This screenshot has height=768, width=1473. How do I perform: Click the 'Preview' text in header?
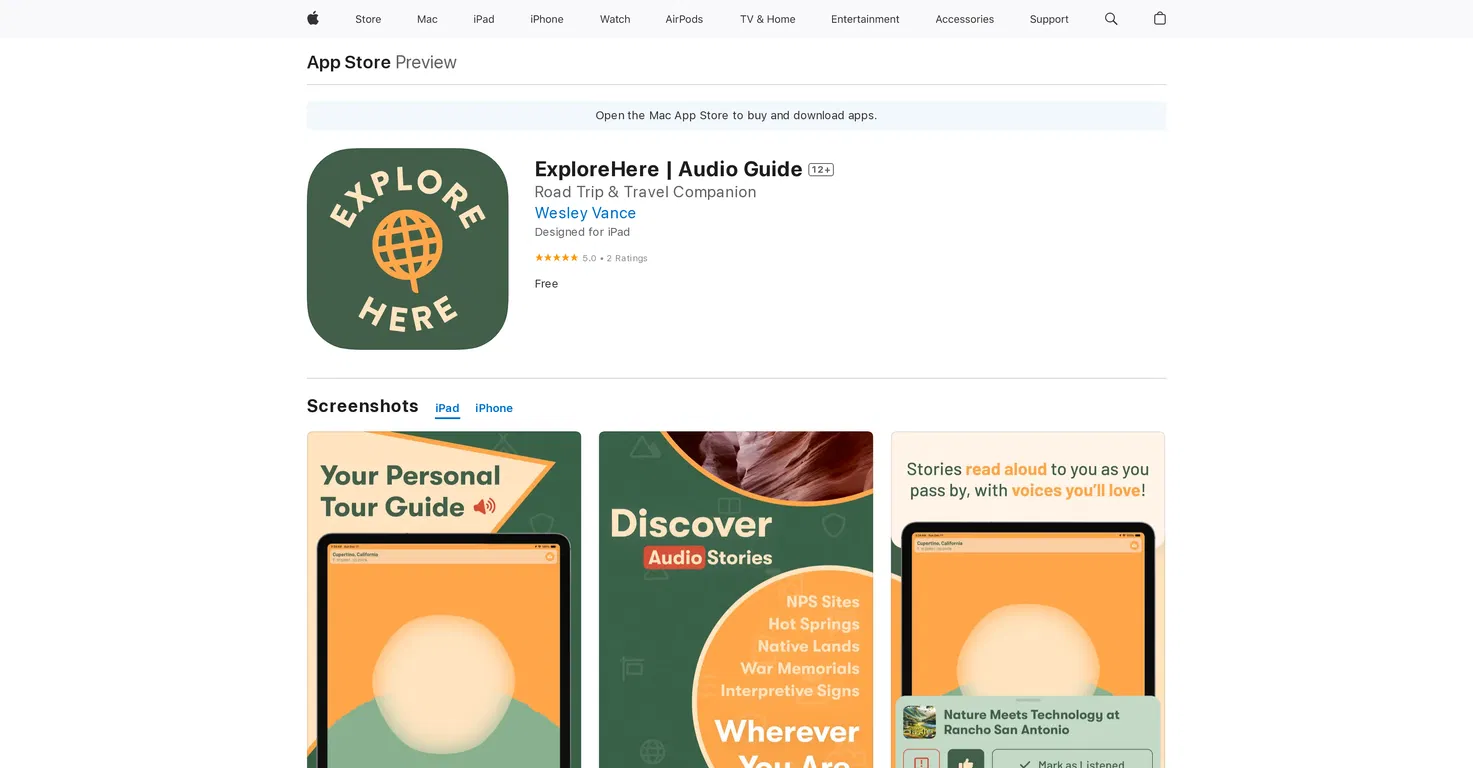426,62
